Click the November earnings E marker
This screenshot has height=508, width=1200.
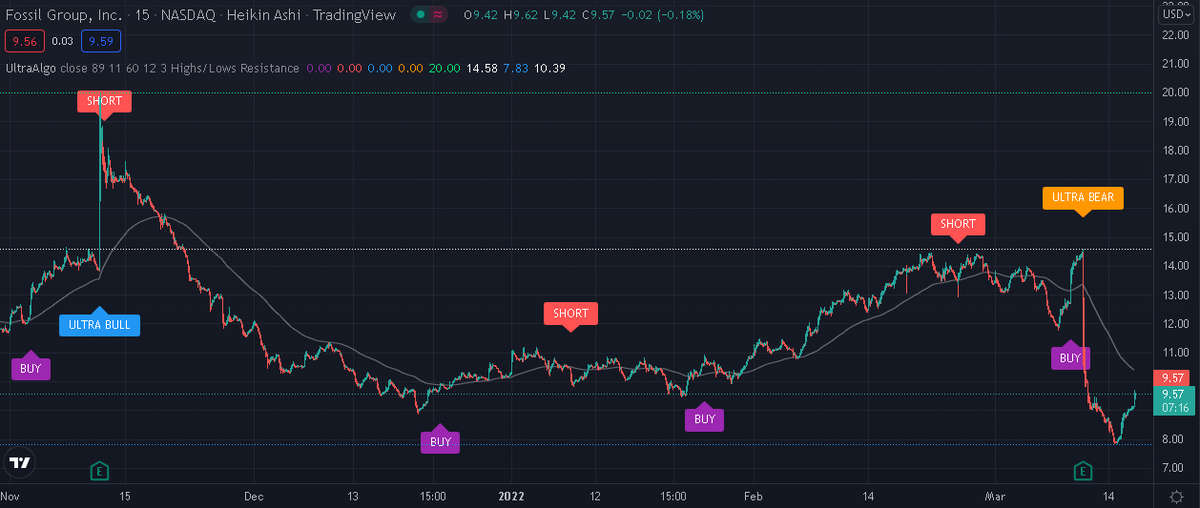(x=99, y=469)
